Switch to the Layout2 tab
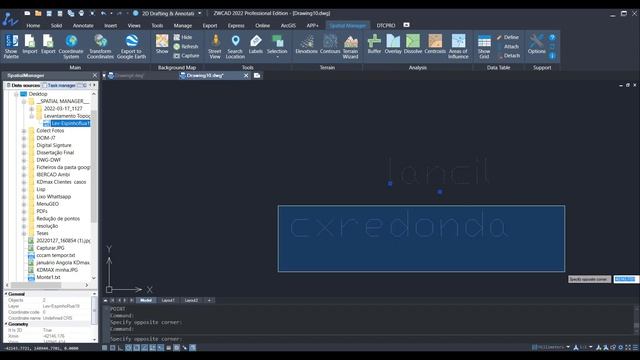This screenshot has width=640, height=360. 191,300
